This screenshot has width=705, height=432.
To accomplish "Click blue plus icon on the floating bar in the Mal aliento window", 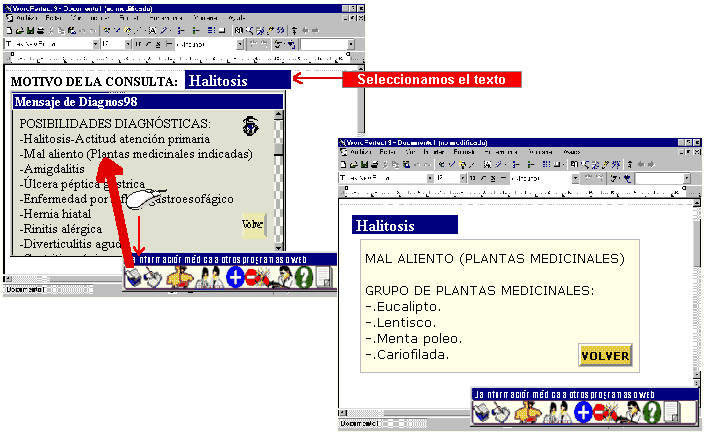I will 583,412.
